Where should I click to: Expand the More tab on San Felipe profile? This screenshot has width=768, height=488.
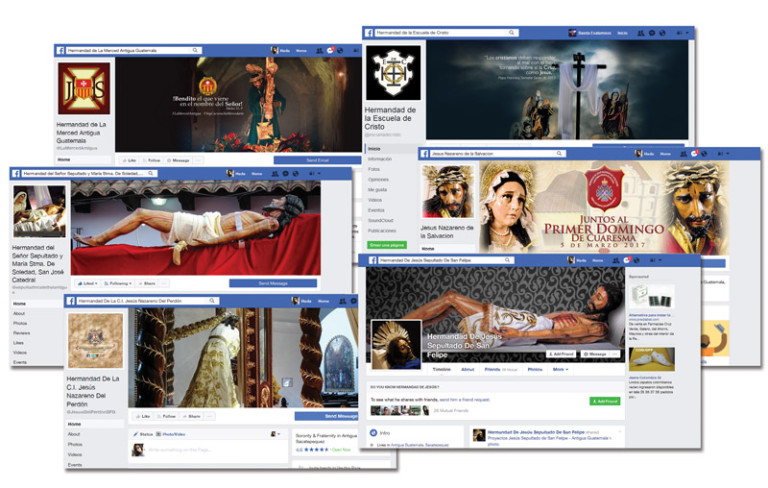(x=560, y=369)
